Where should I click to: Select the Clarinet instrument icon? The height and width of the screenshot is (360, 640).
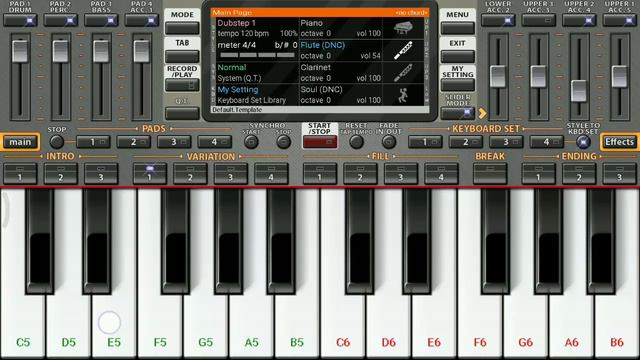point(403,73)
